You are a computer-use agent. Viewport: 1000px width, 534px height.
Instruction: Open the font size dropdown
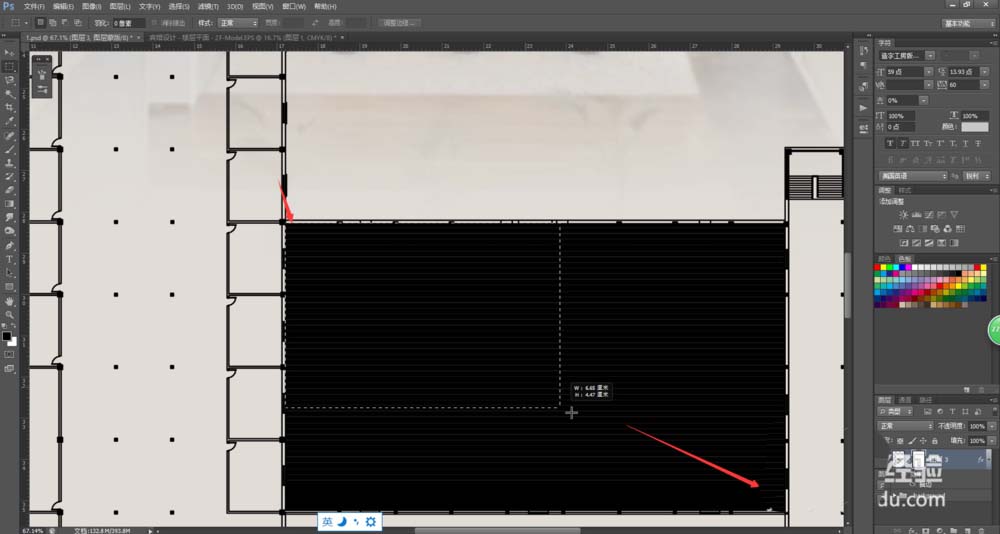coord(929,71)
